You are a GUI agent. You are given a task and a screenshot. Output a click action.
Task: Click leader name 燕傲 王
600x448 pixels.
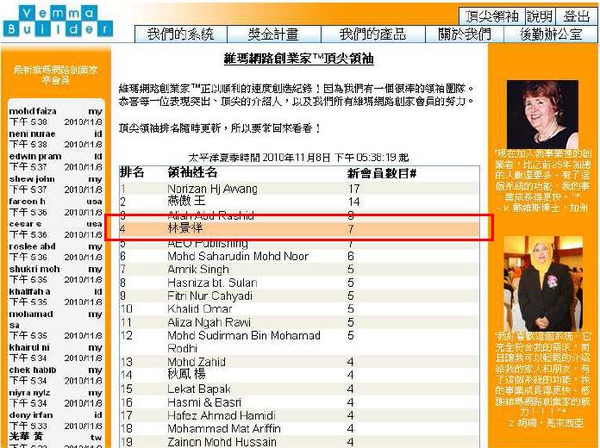click(186, 201)
